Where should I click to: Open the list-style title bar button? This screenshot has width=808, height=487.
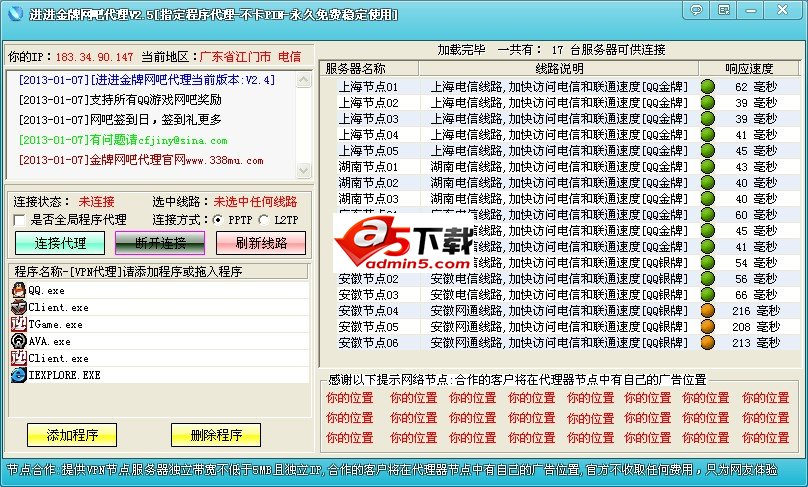tap(723, 10)
